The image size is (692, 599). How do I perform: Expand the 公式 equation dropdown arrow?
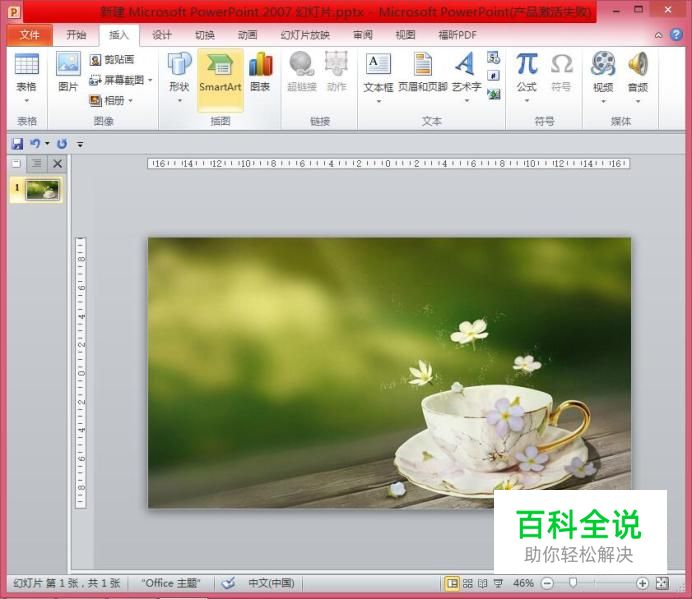point(527,101)
